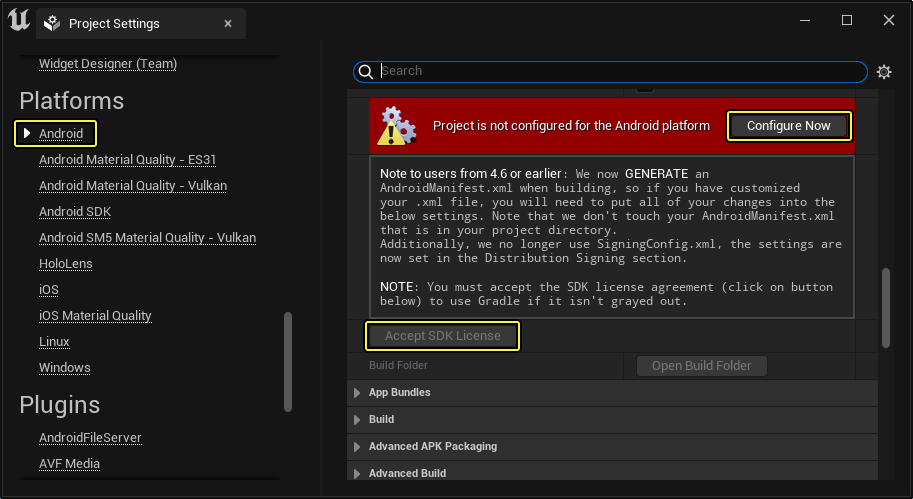Click the Accept SDK License button
The width and height of the screenshot is (913, 499).
[443, 336]
